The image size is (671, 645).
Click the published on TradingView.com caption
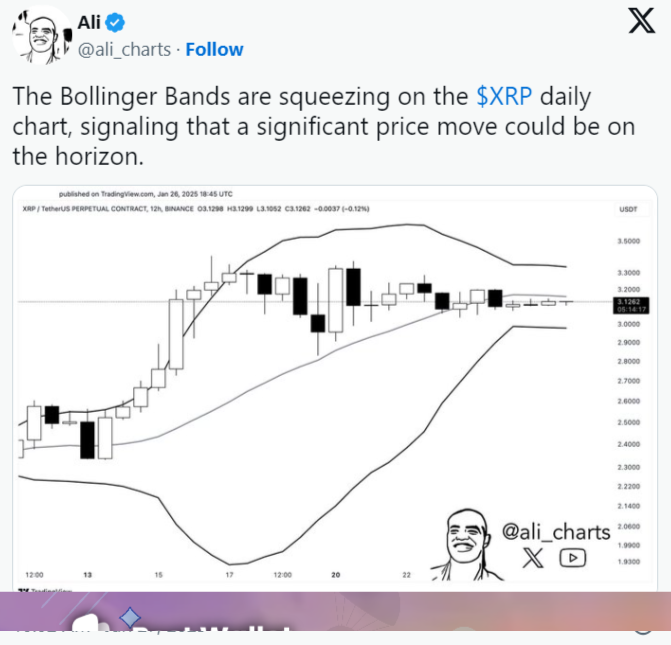(x=146, y=194)
